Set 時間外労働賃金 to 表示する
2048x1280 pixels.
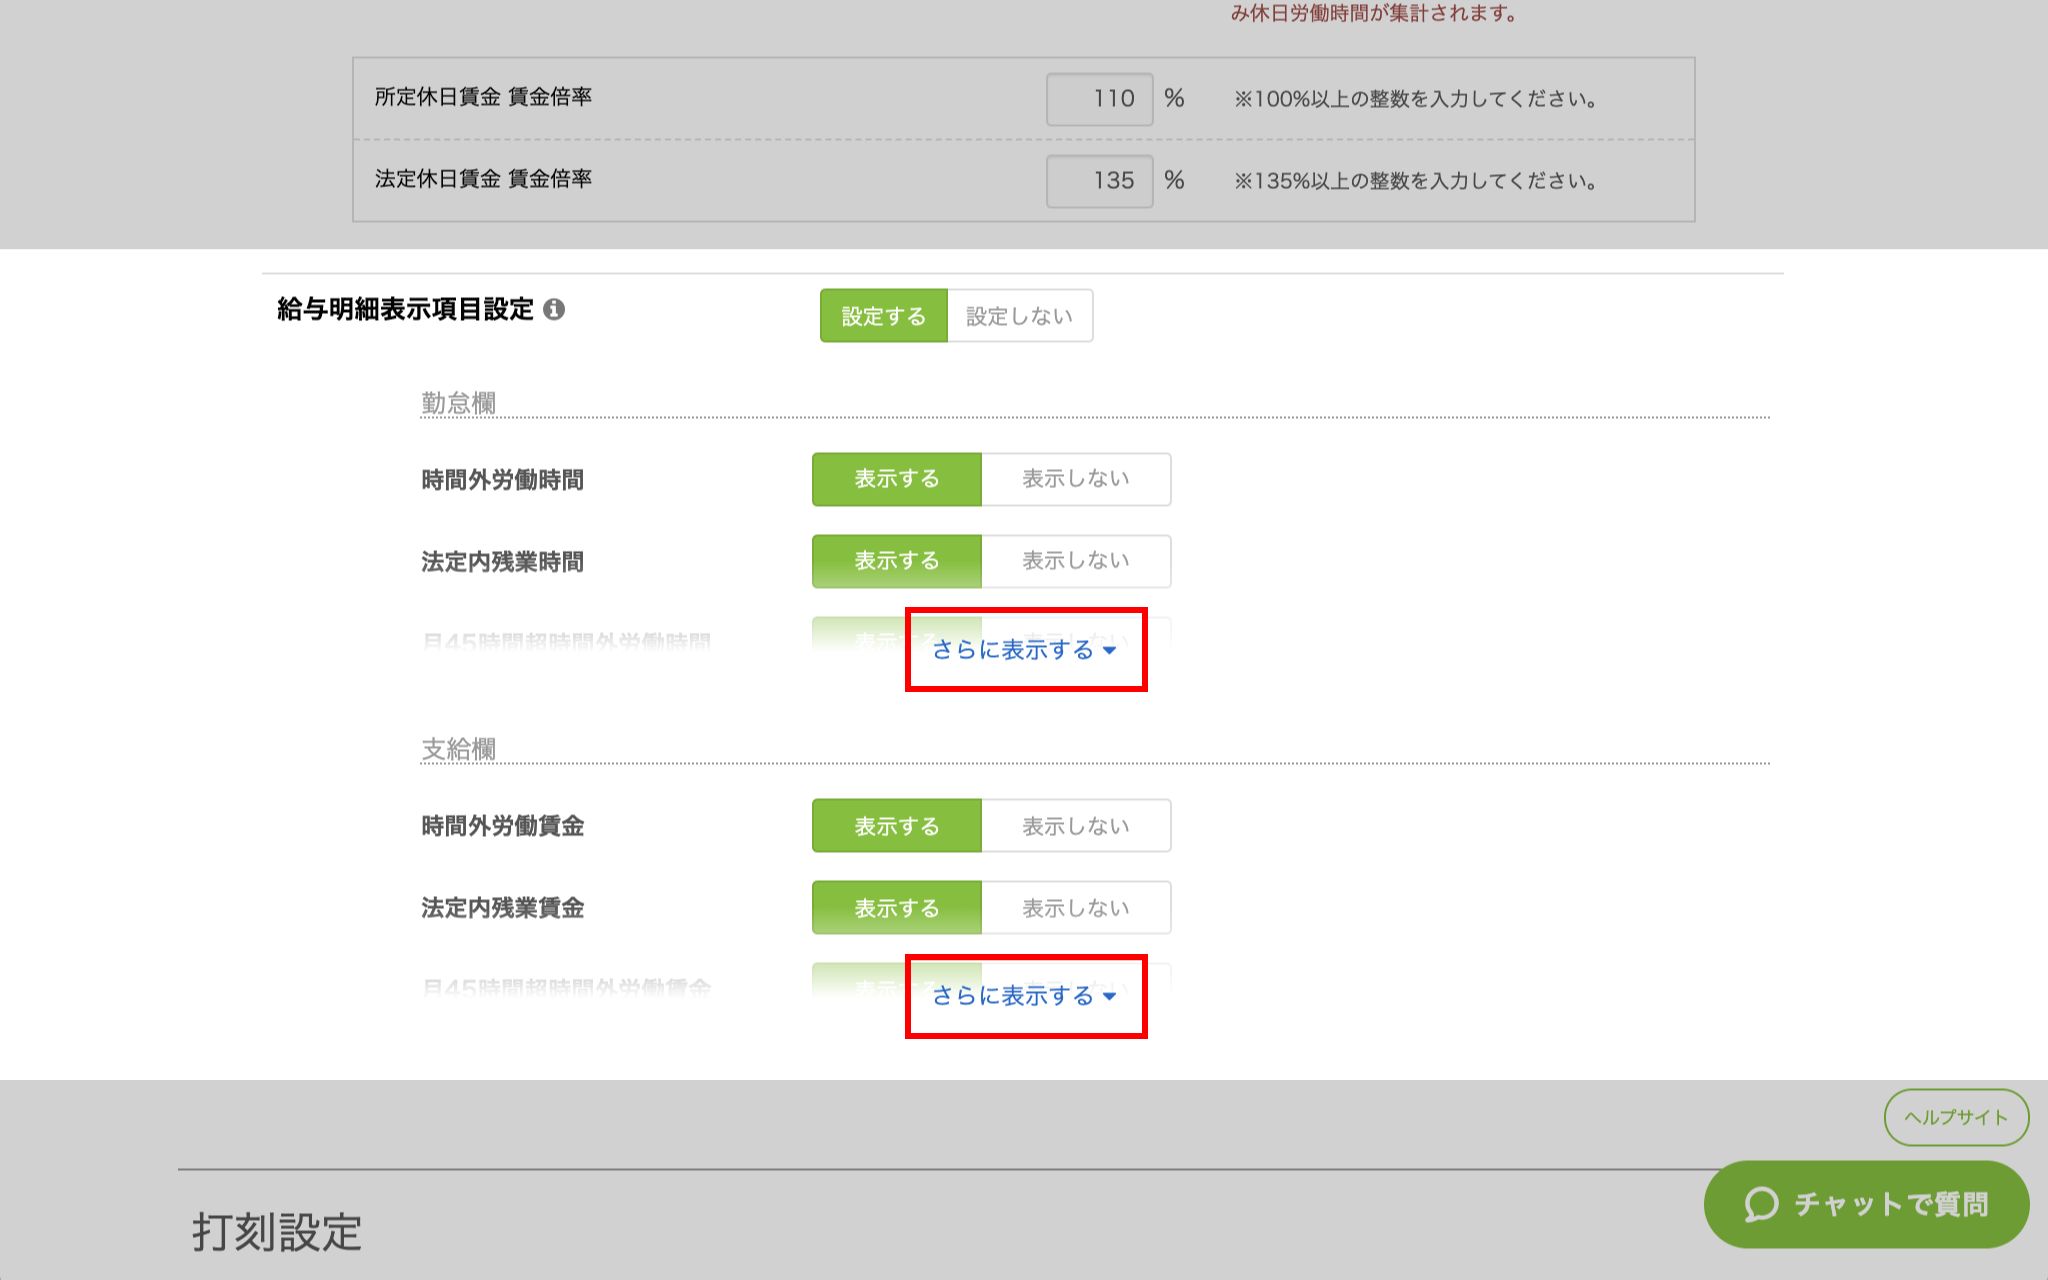(896, 826)
